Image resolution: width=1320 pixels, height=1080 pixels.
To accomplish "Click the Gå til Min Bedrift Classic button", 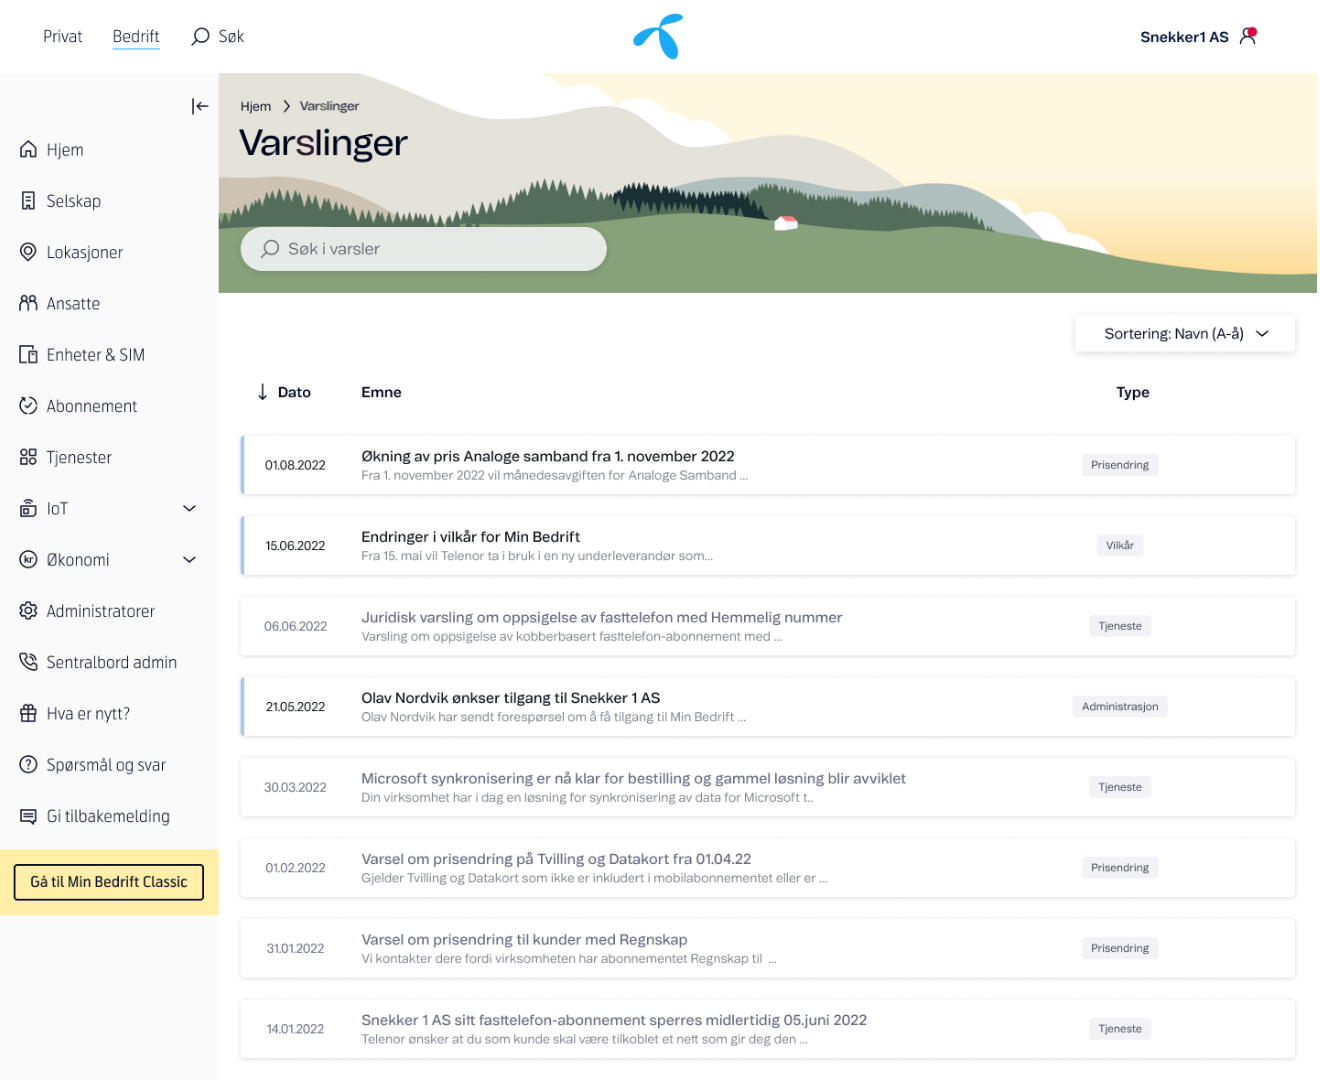I will click(x=109, y=882).
